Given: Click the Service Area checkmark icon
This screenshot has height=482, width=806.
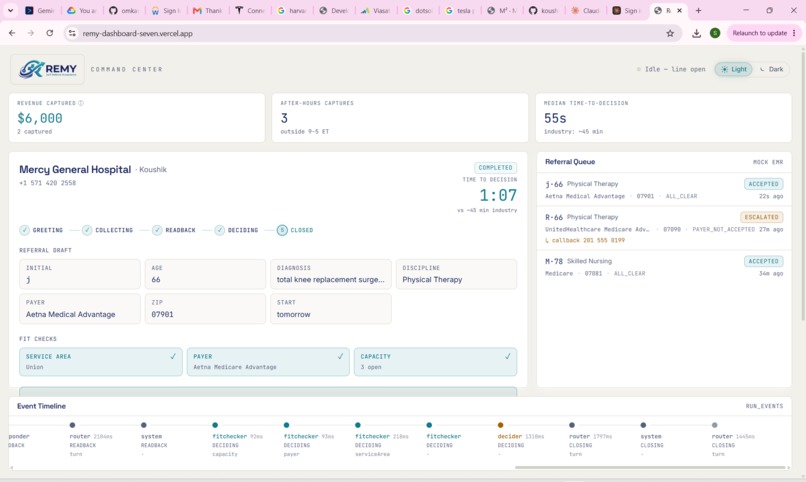Looking at the screenshot, I should (x=173, y=356).
